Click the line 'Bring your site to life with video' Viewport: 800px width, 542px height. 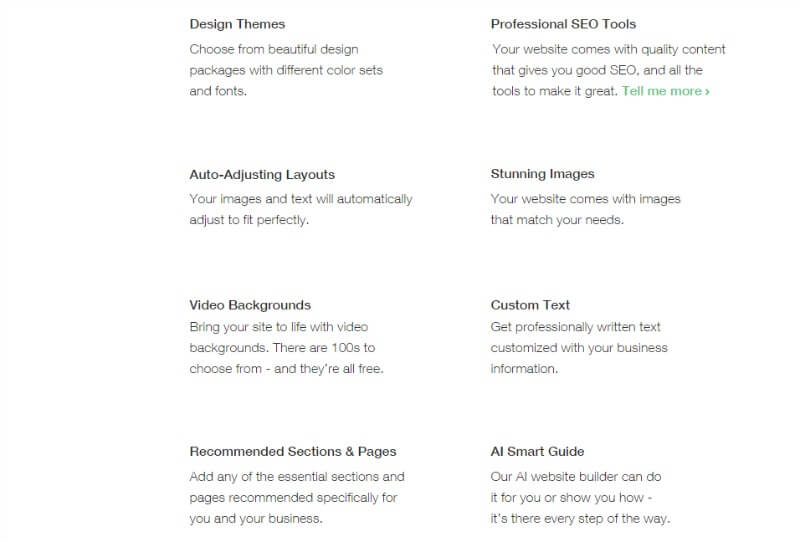279,327
